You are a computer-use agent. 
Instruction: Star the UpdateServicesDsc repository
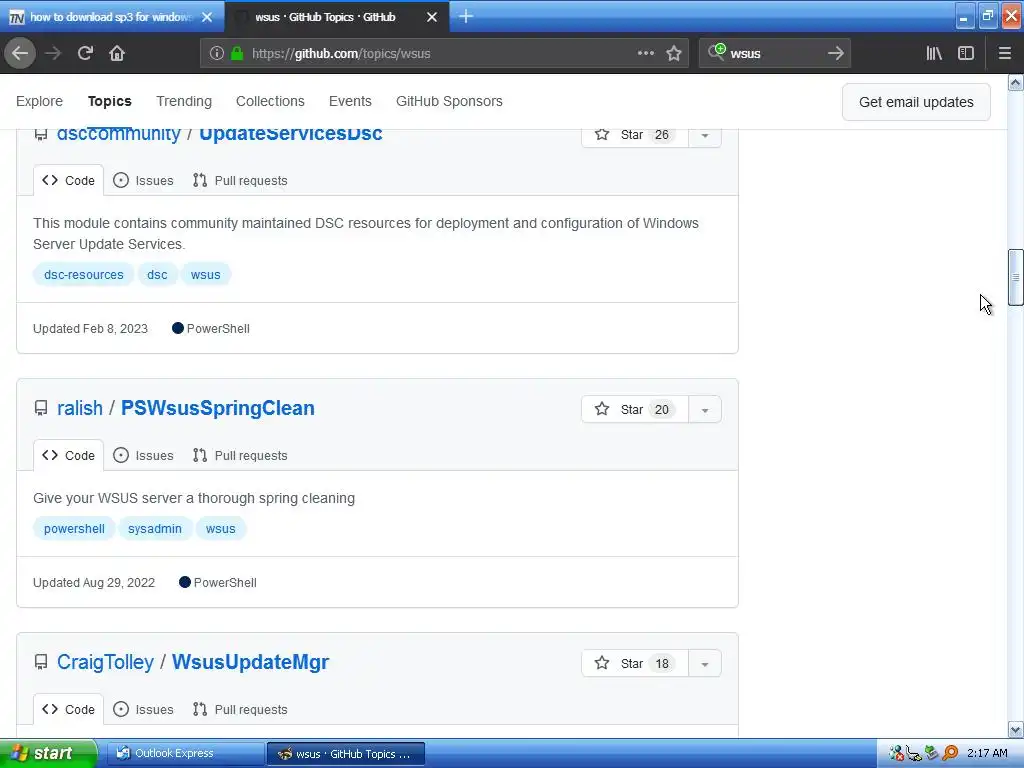pyautogui.click(x=635, y=135)
